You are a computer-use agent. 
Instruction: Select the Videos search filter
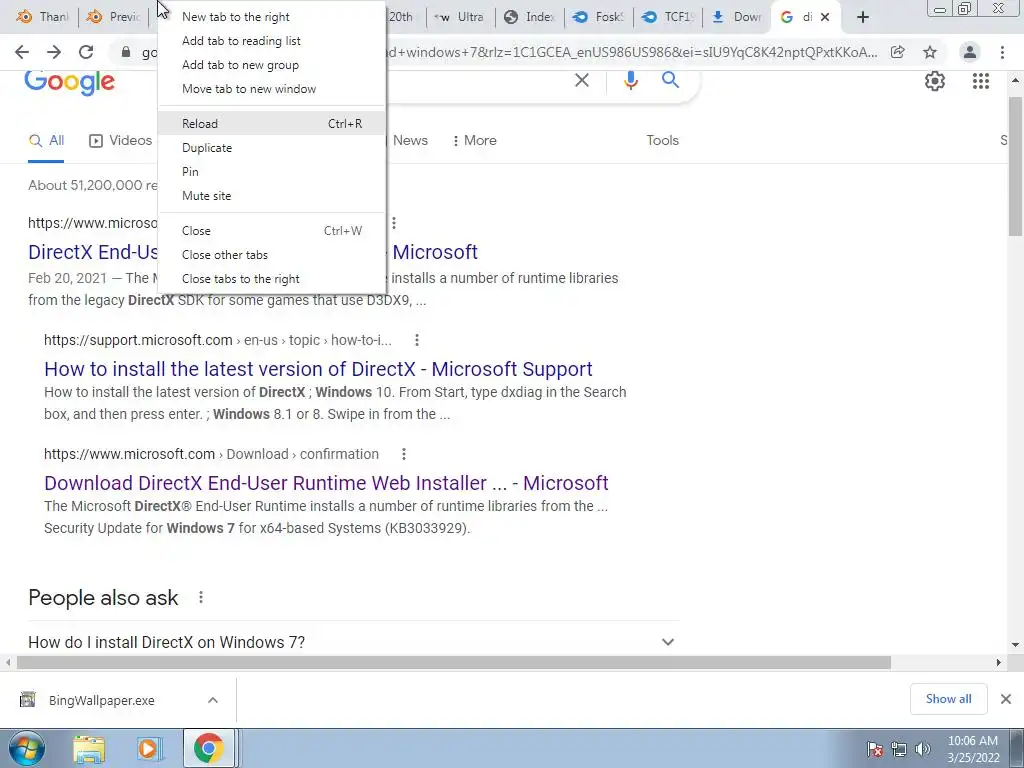pyautogui.click(x=121, y=140)
